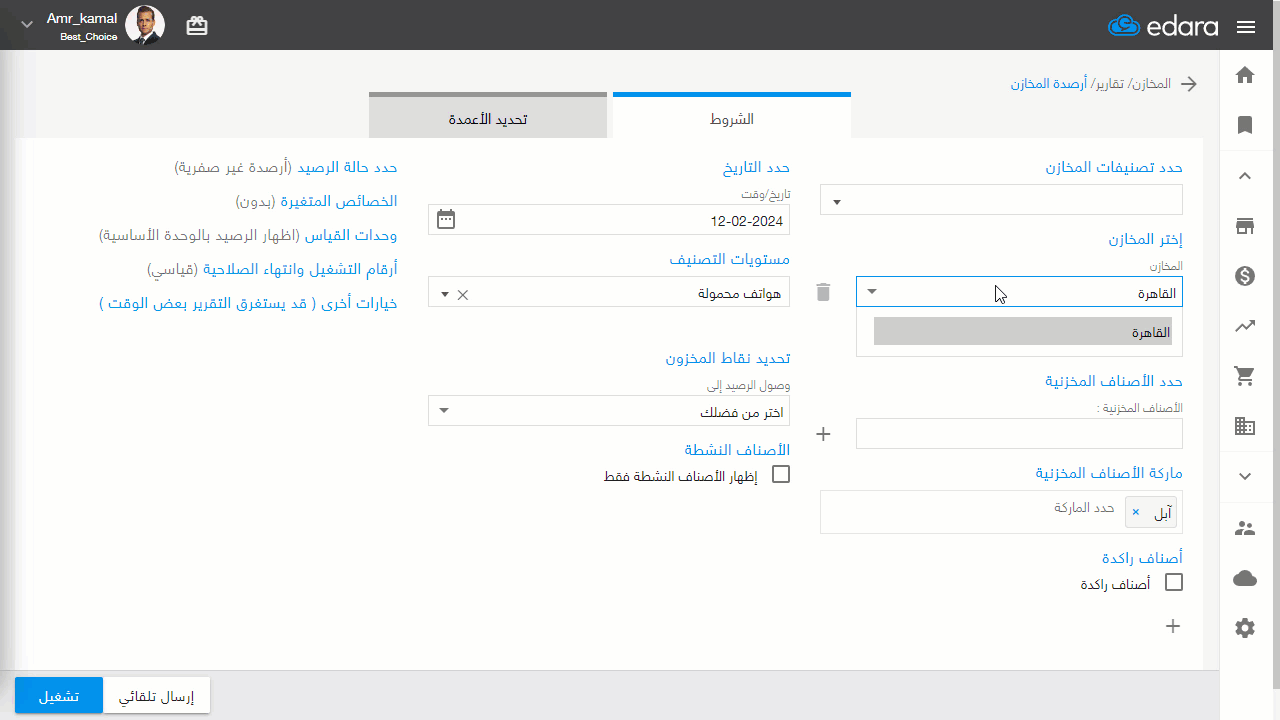Click the back arrow in breadcrumb

(1189, 84)
